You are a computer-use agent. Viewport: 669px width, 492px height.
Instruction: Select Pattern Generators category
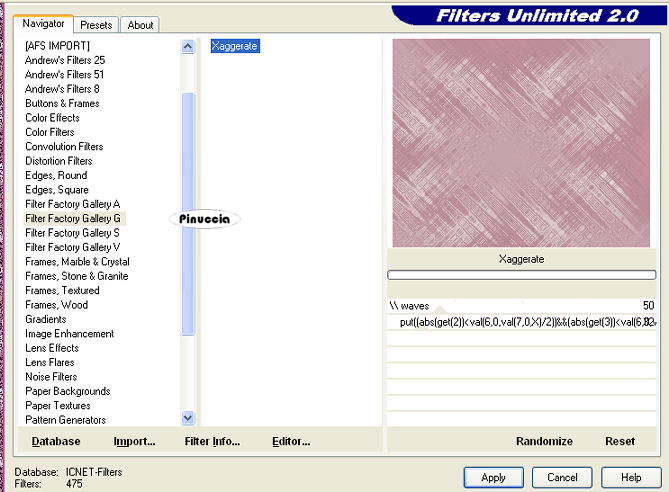pyautogui.click(x=66, y=420)
